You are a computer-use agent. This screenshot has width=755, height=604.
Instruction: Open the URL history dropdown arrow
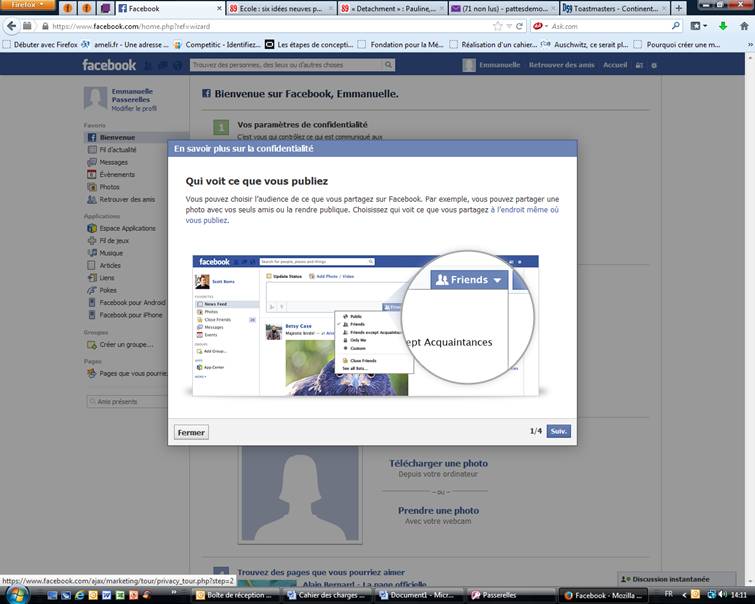click(508, 26)
